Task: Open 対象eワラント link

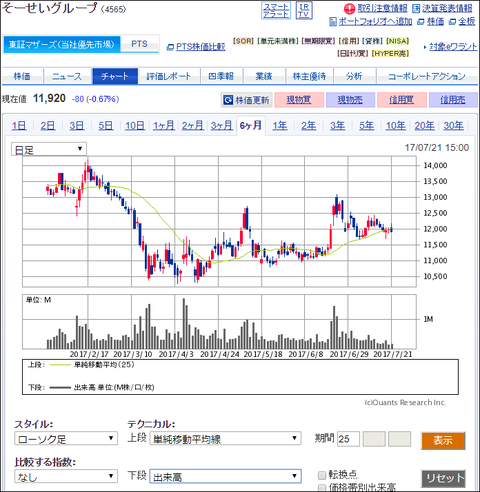Action: click(453, 47)
